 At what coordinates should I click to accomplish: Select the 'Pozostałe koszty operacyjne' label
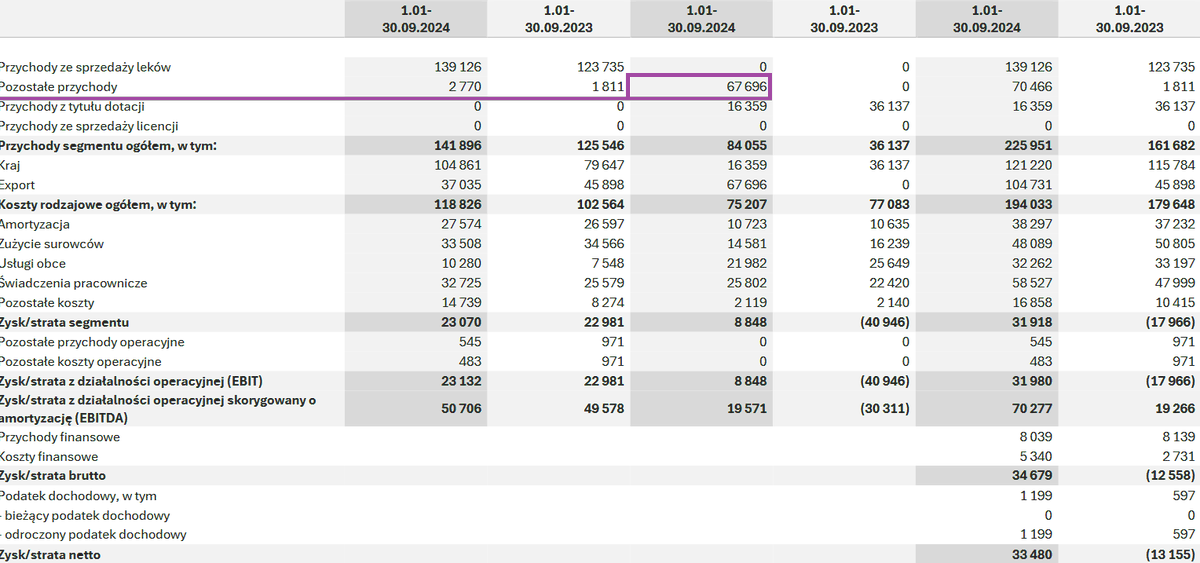(x=80, y=361)
